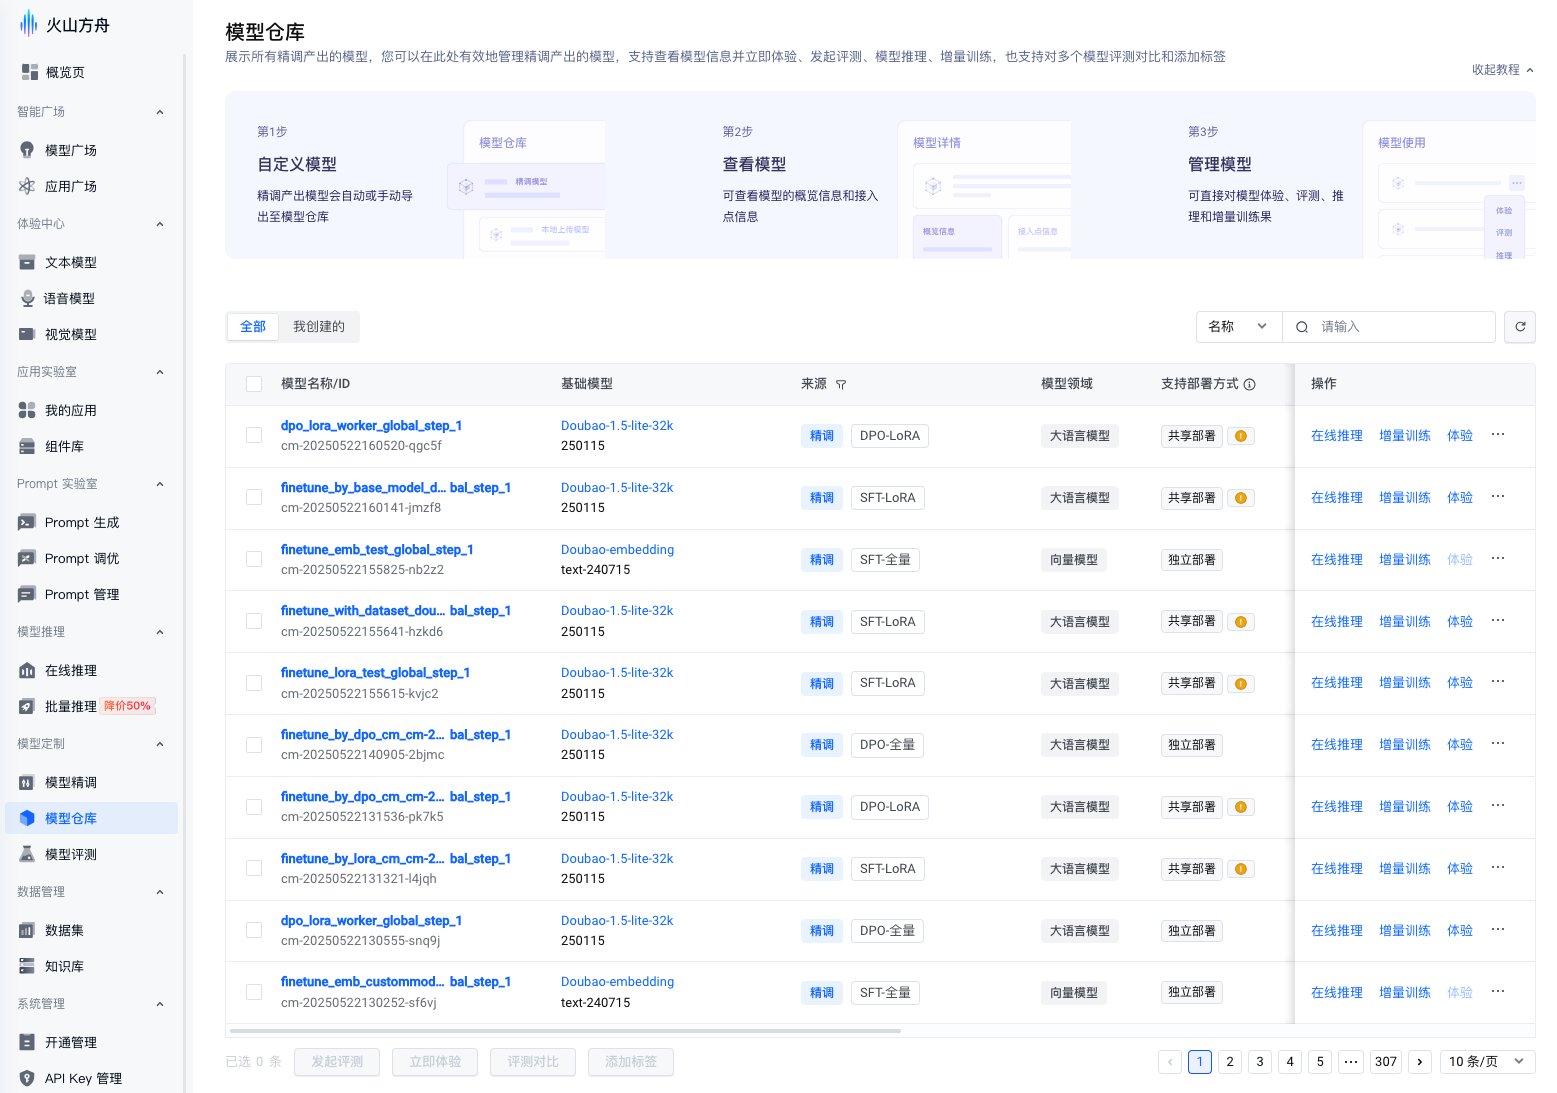Click the 视觉模型 sidebar icon
The width and height of the screenshot is (1557, 1093).
[x=27, y=334]
